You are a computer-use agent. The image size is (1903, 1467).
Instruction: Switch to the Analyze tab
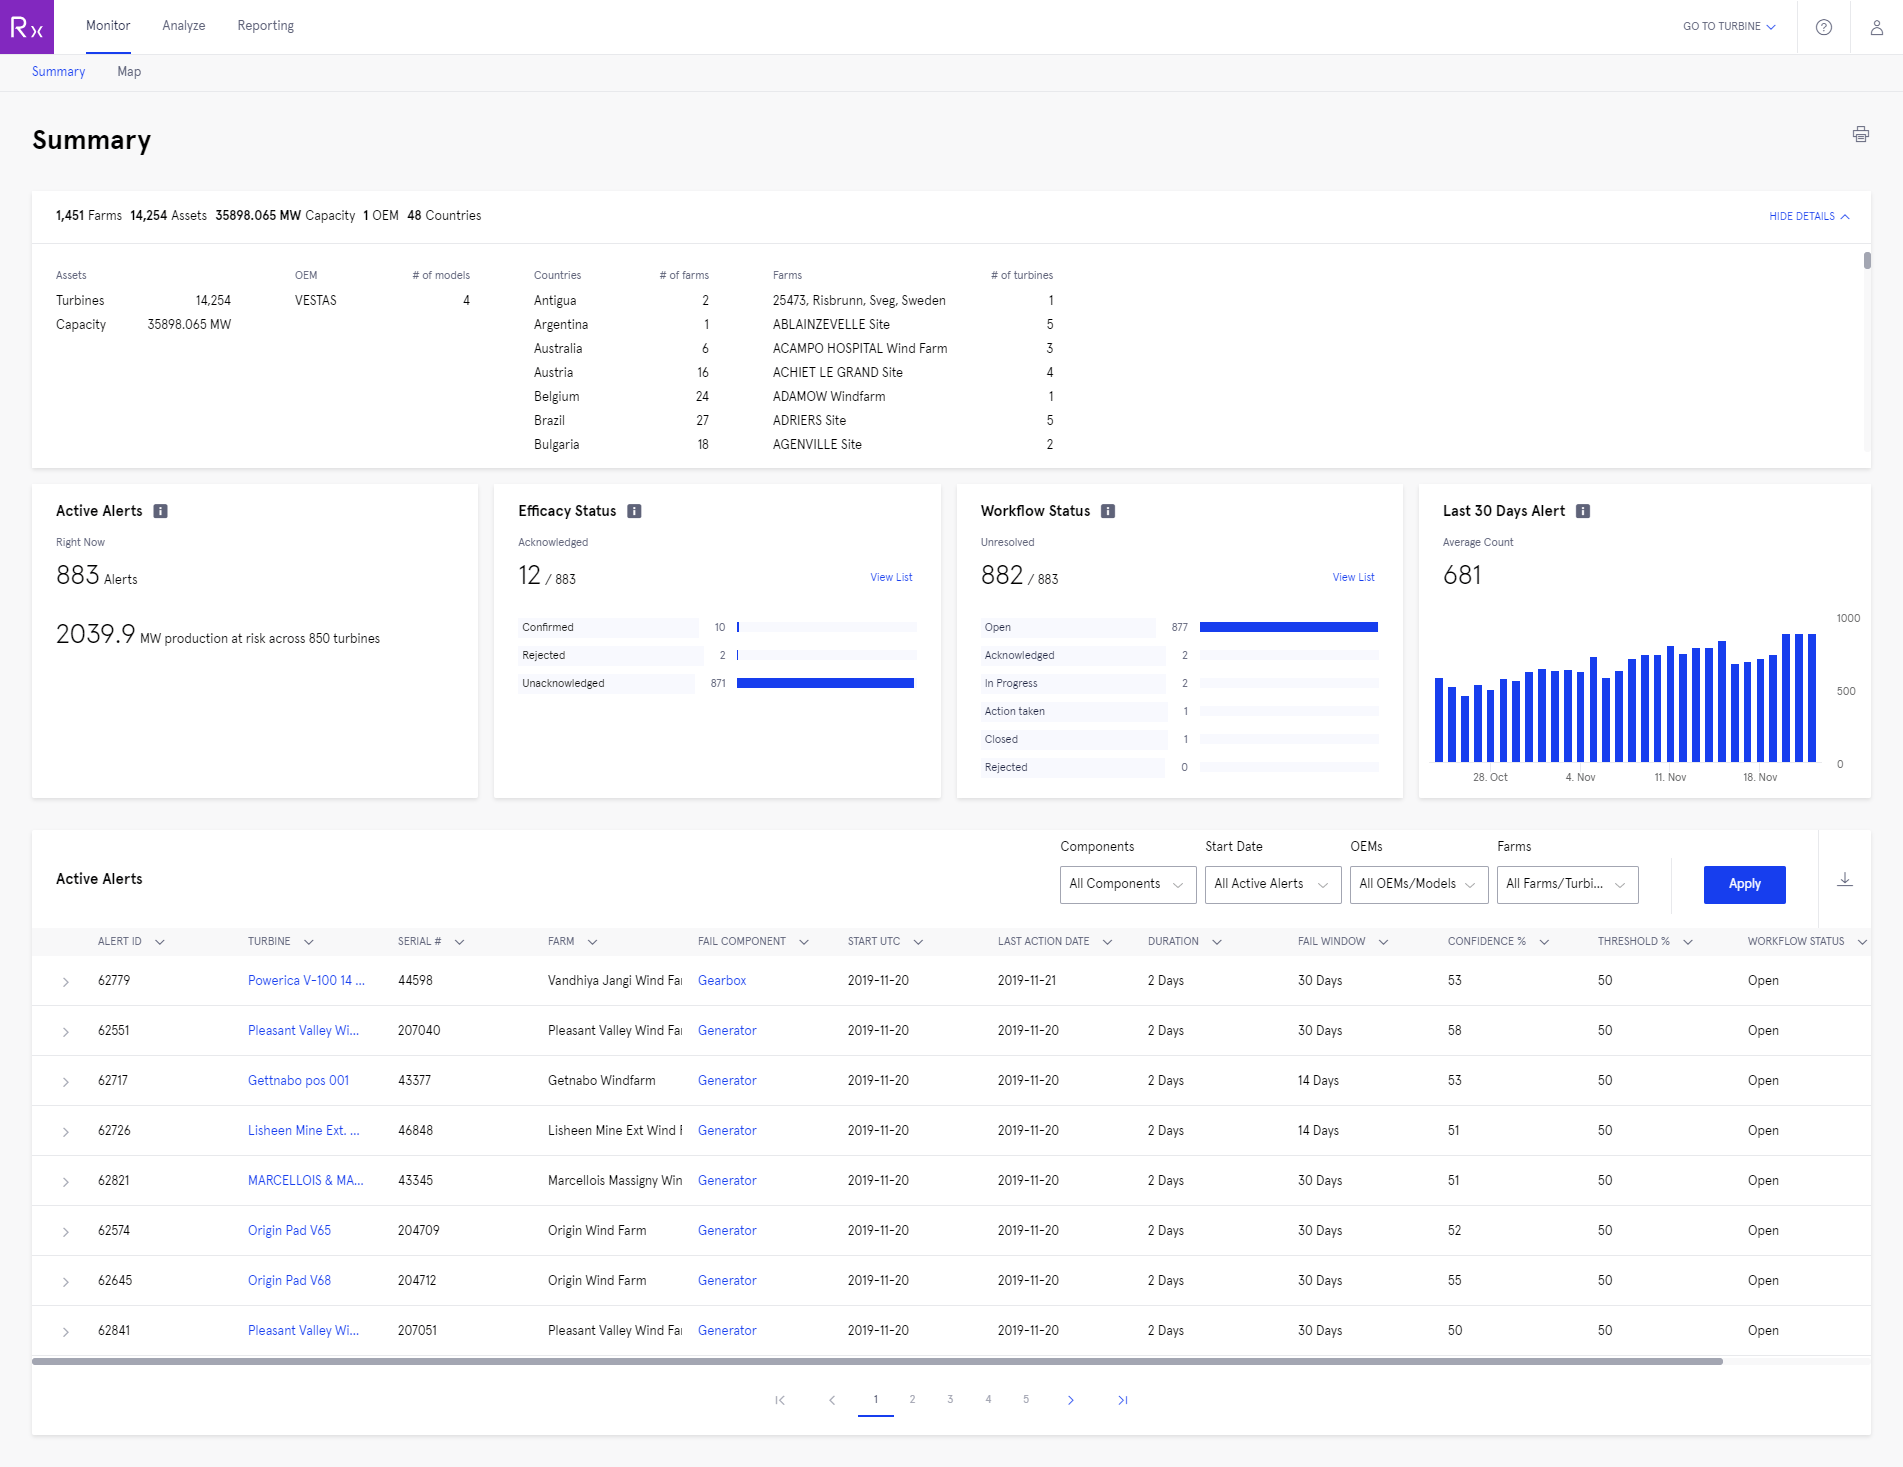(183, 25)
